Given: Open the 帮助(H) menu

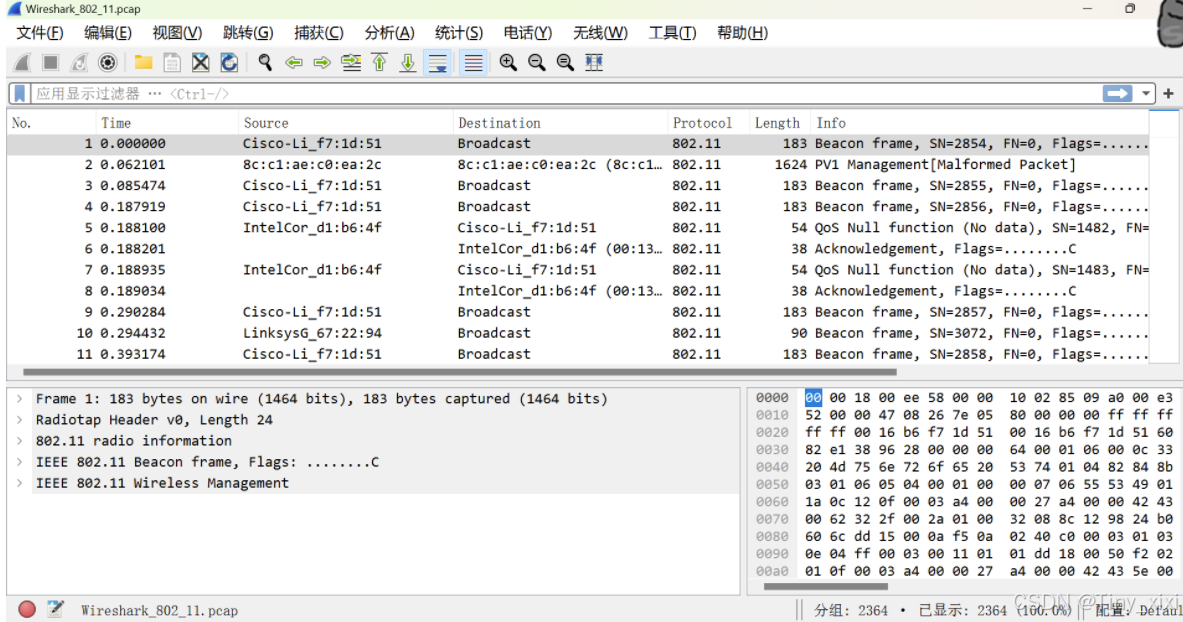Looking at the screenshot, I should pos(742,33).
